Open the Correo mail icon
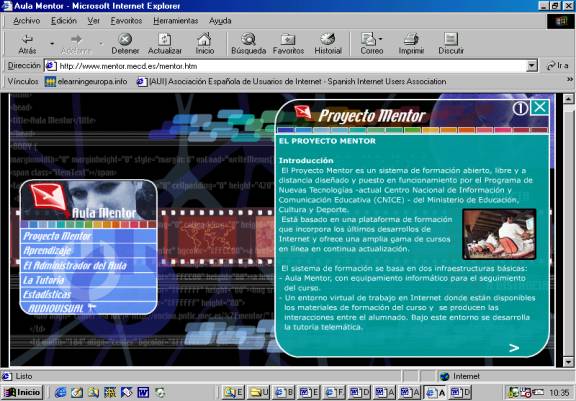The image size is (576, 401). (x=371, y=44)
